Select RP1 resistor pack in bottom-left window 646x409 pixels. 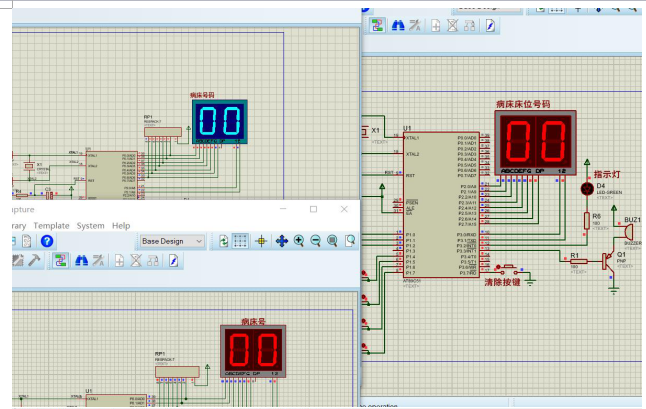pyautogui.click(x=177, y=372)
